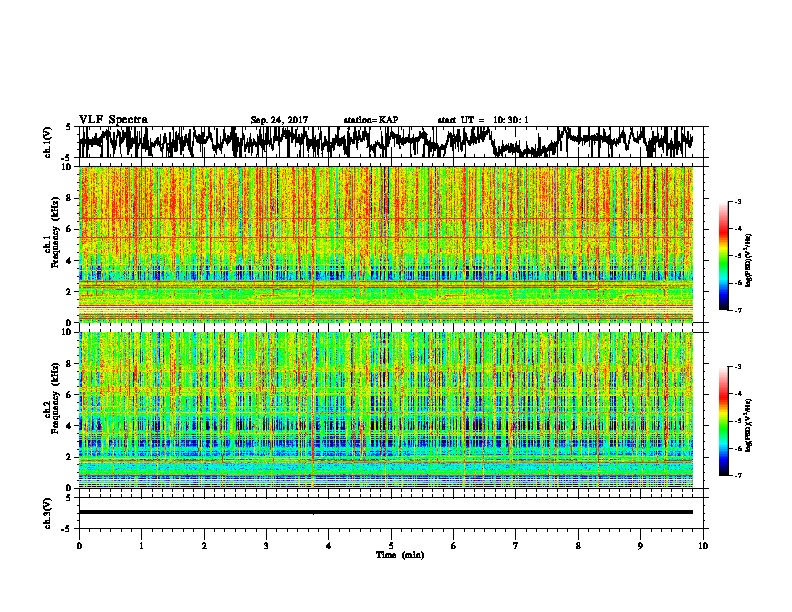
Task: Click the 8 kHz tick on ch.2 frequency axis
Action: click(70, 364)
